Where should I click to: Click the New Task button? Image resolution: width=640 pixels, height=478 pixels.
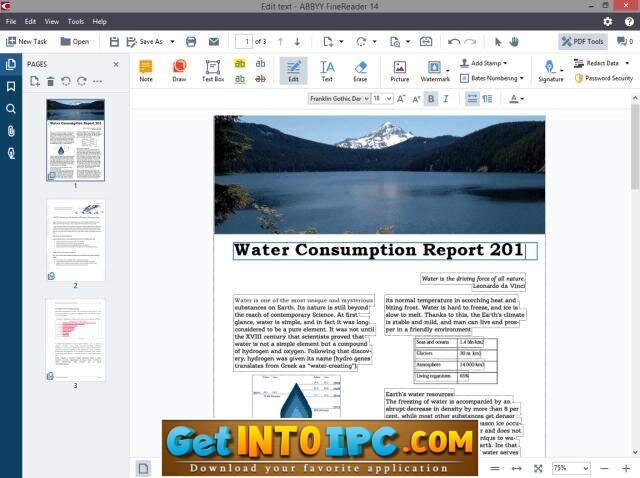coord(27,41)
